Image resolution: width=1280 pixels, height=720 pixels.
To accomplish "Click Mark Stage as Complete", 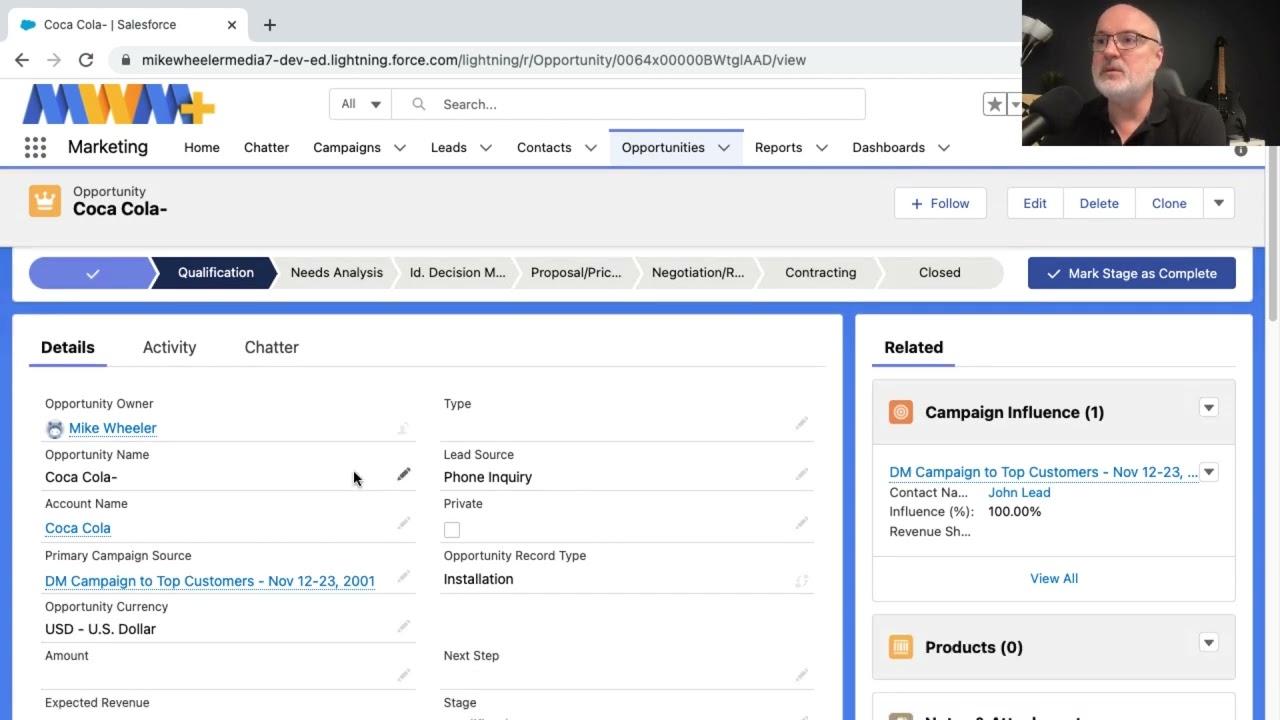I will tap(1132, 273).
